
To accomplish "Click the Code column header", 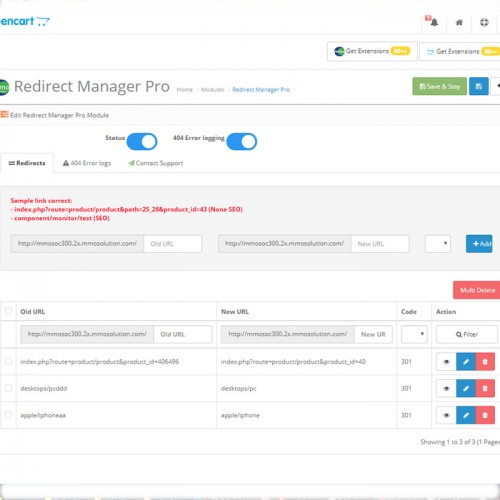I will (x=409, y=312).
